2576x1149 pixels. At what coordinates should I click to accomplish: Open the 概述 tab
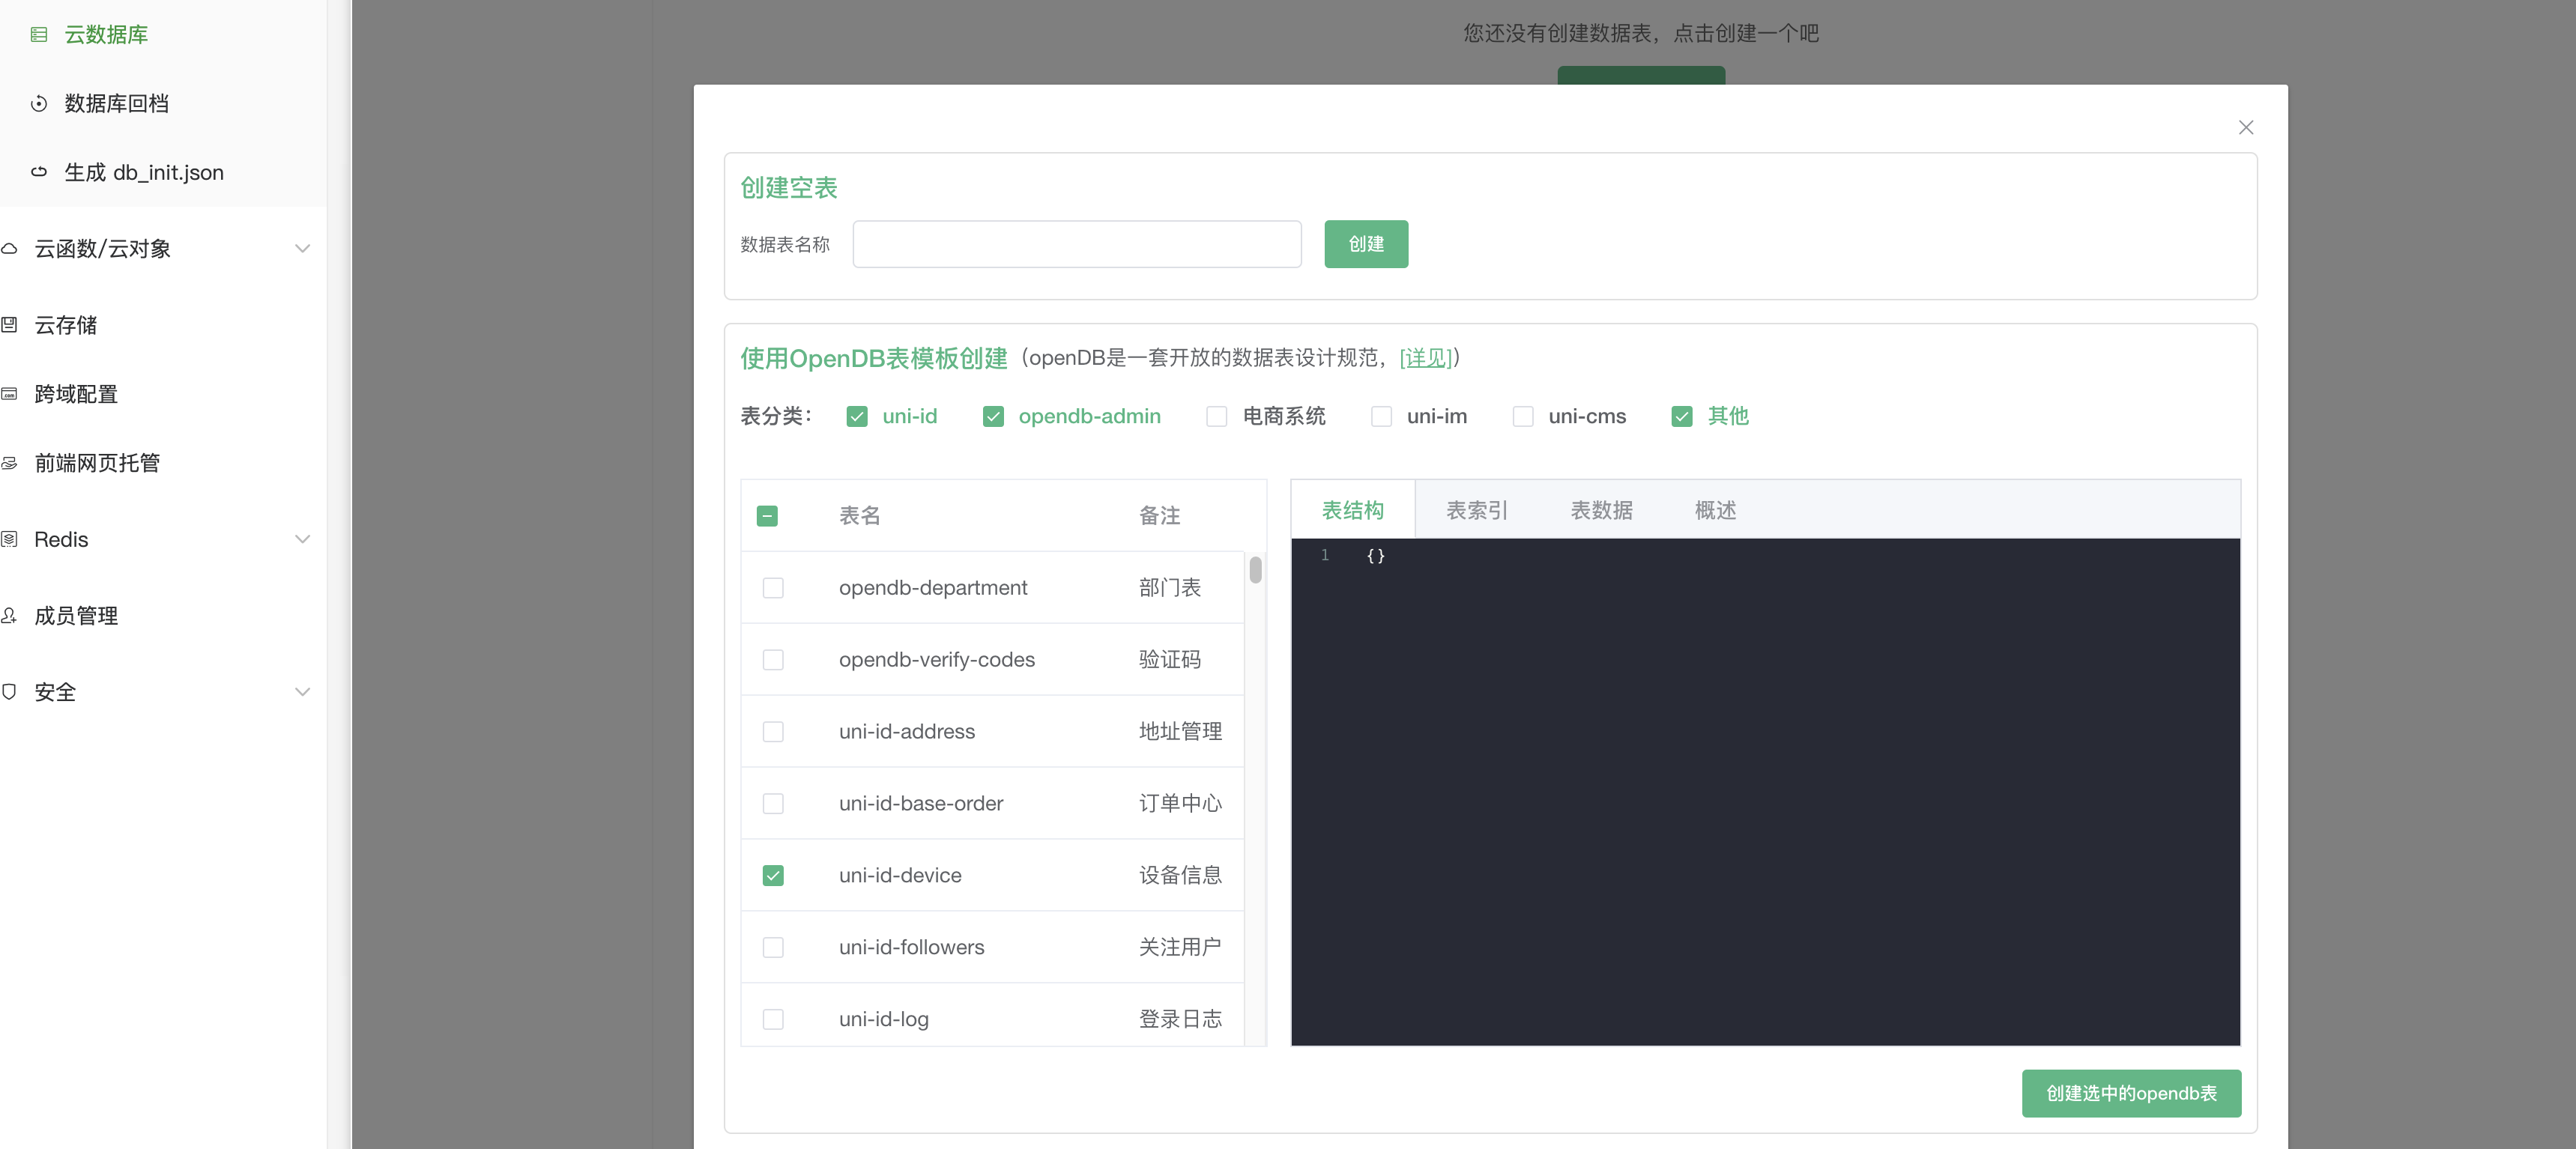(x=1714, y=511)
